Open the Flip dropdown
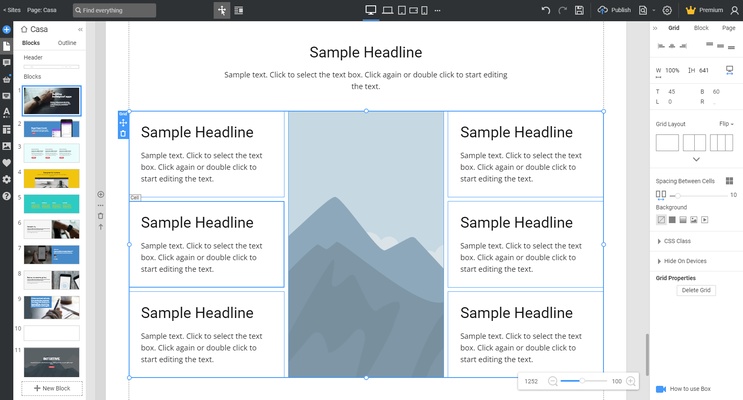 pos(726,124)
